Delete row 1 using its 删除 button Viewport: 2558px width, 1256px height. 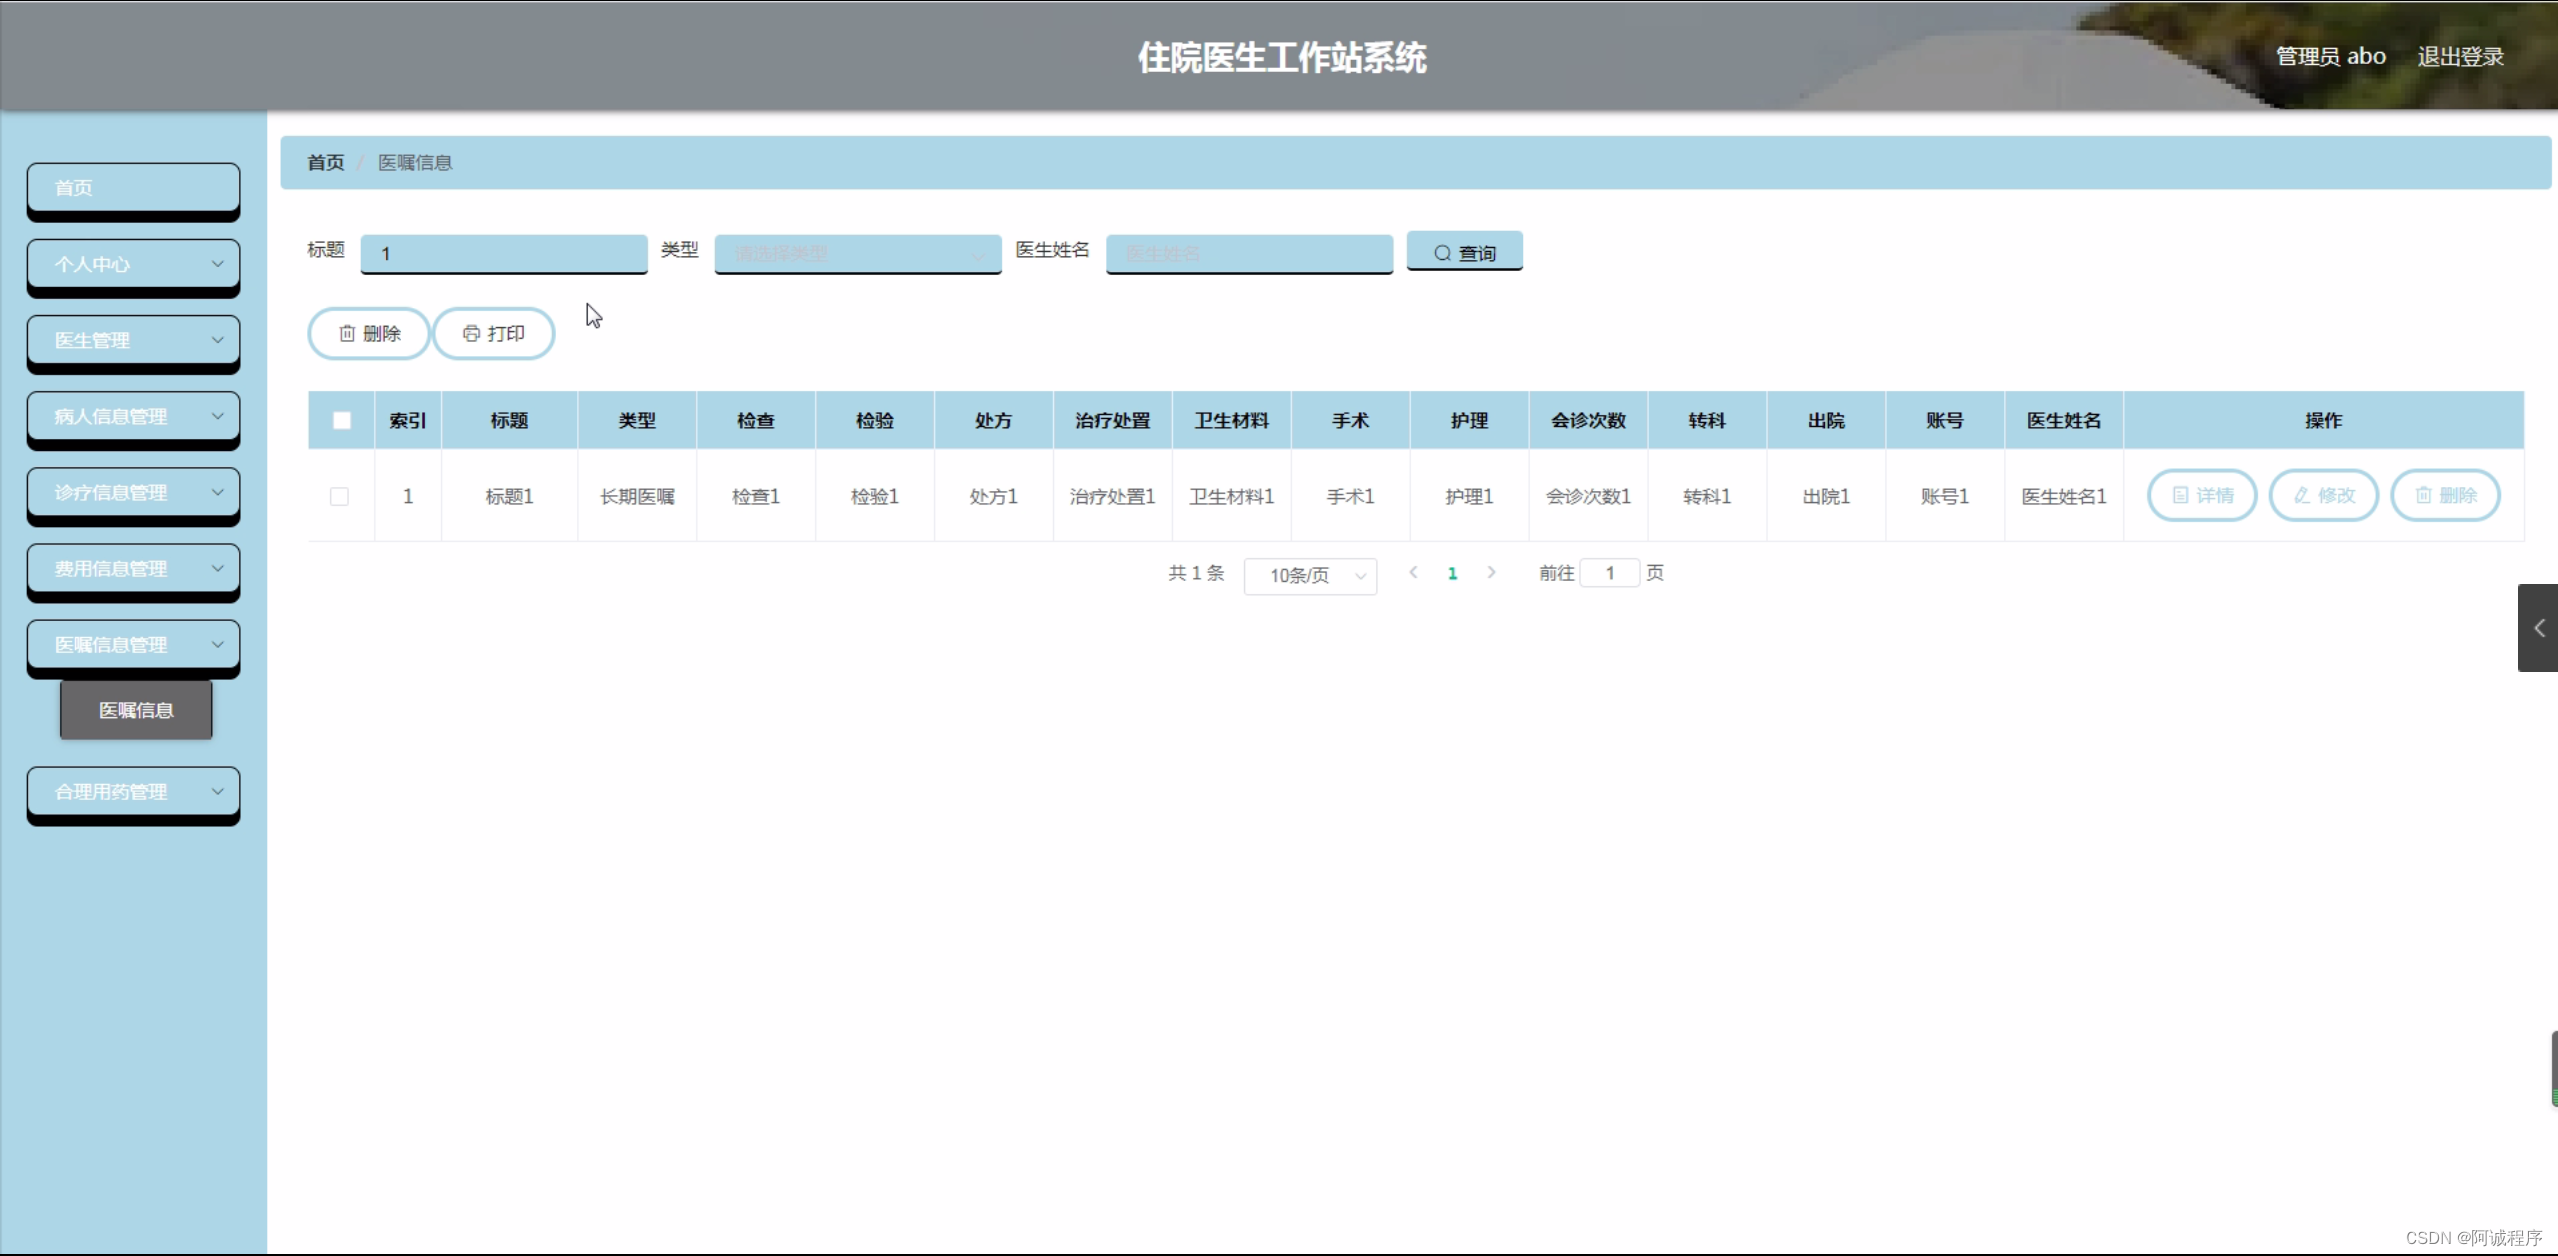point(2445,495)
